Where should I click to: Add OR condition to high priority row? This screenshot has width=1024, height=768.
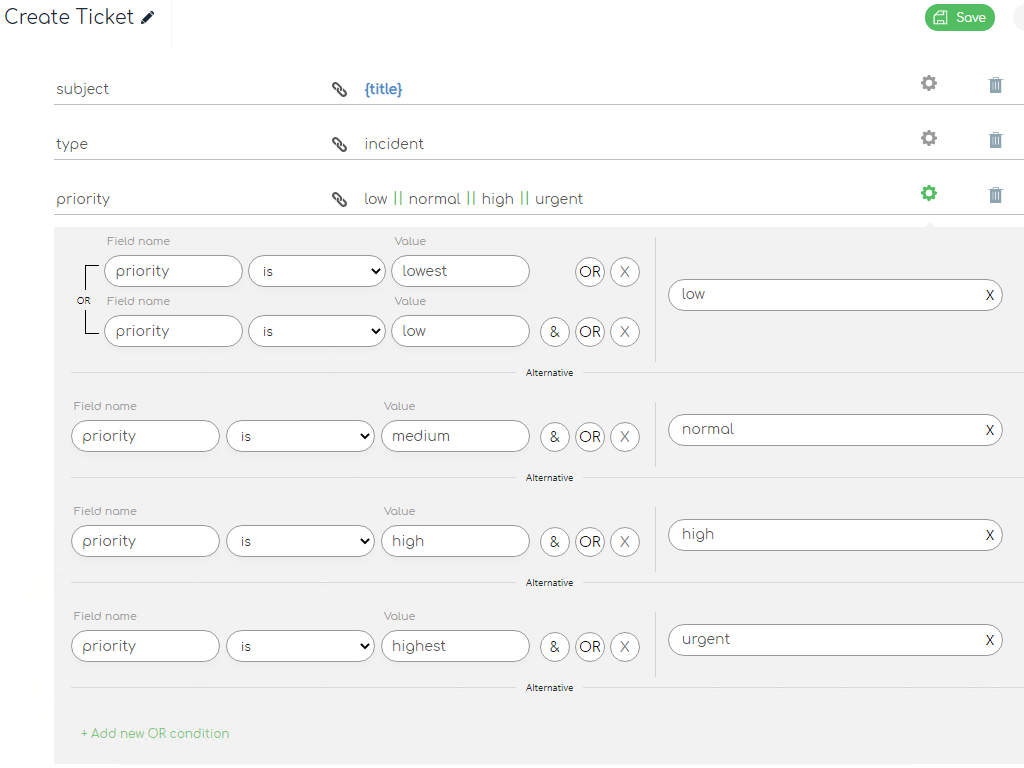(x=590, y=541)
